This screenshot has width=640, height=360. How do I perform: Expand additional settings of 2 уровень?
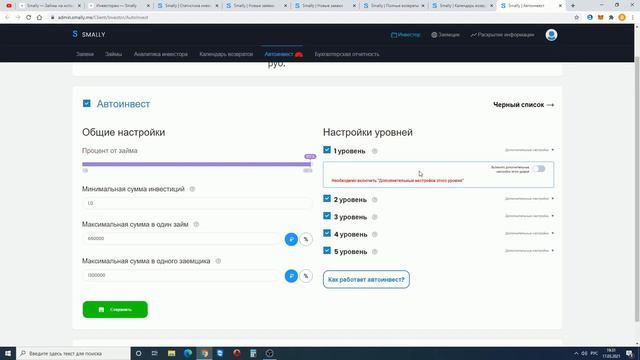coord(529,198)
